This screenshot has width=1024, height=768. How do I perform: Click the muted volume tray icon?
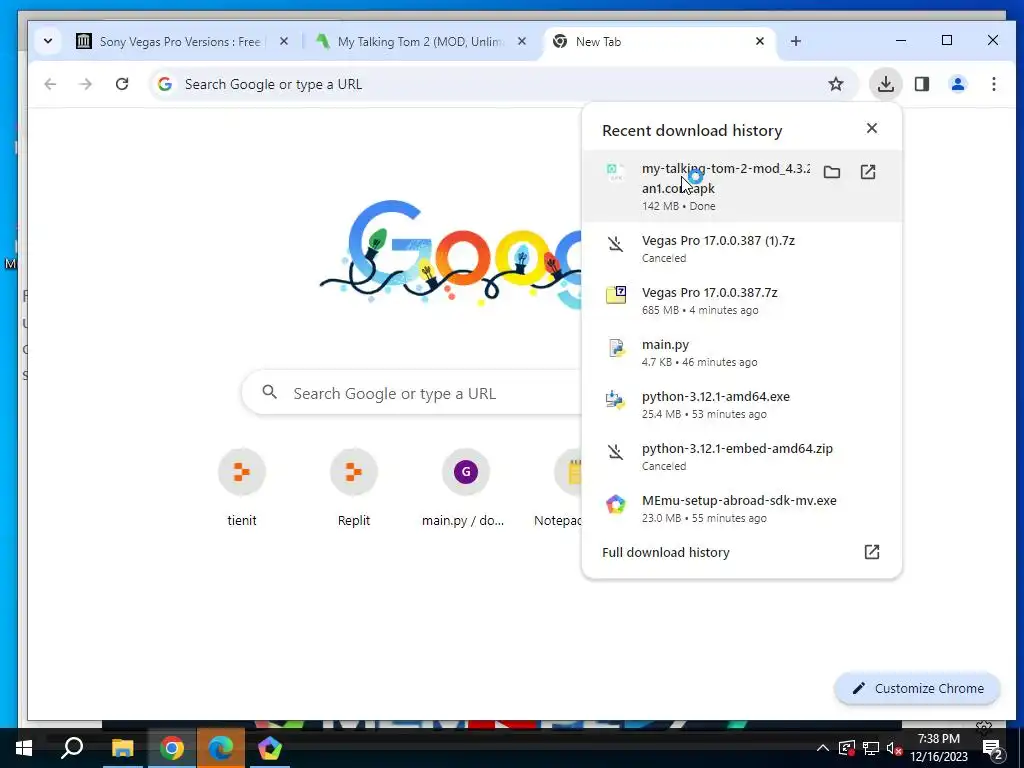[894, 748]
